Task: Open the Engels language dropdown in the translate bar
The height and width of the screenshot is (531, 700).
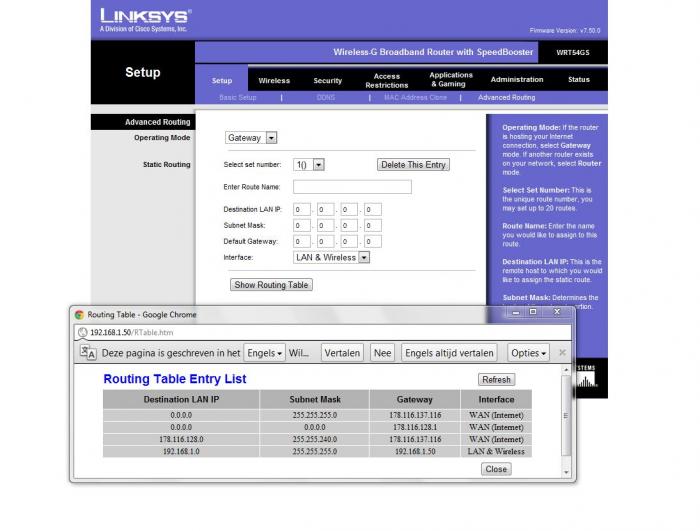Action: [x=264, y=353]
